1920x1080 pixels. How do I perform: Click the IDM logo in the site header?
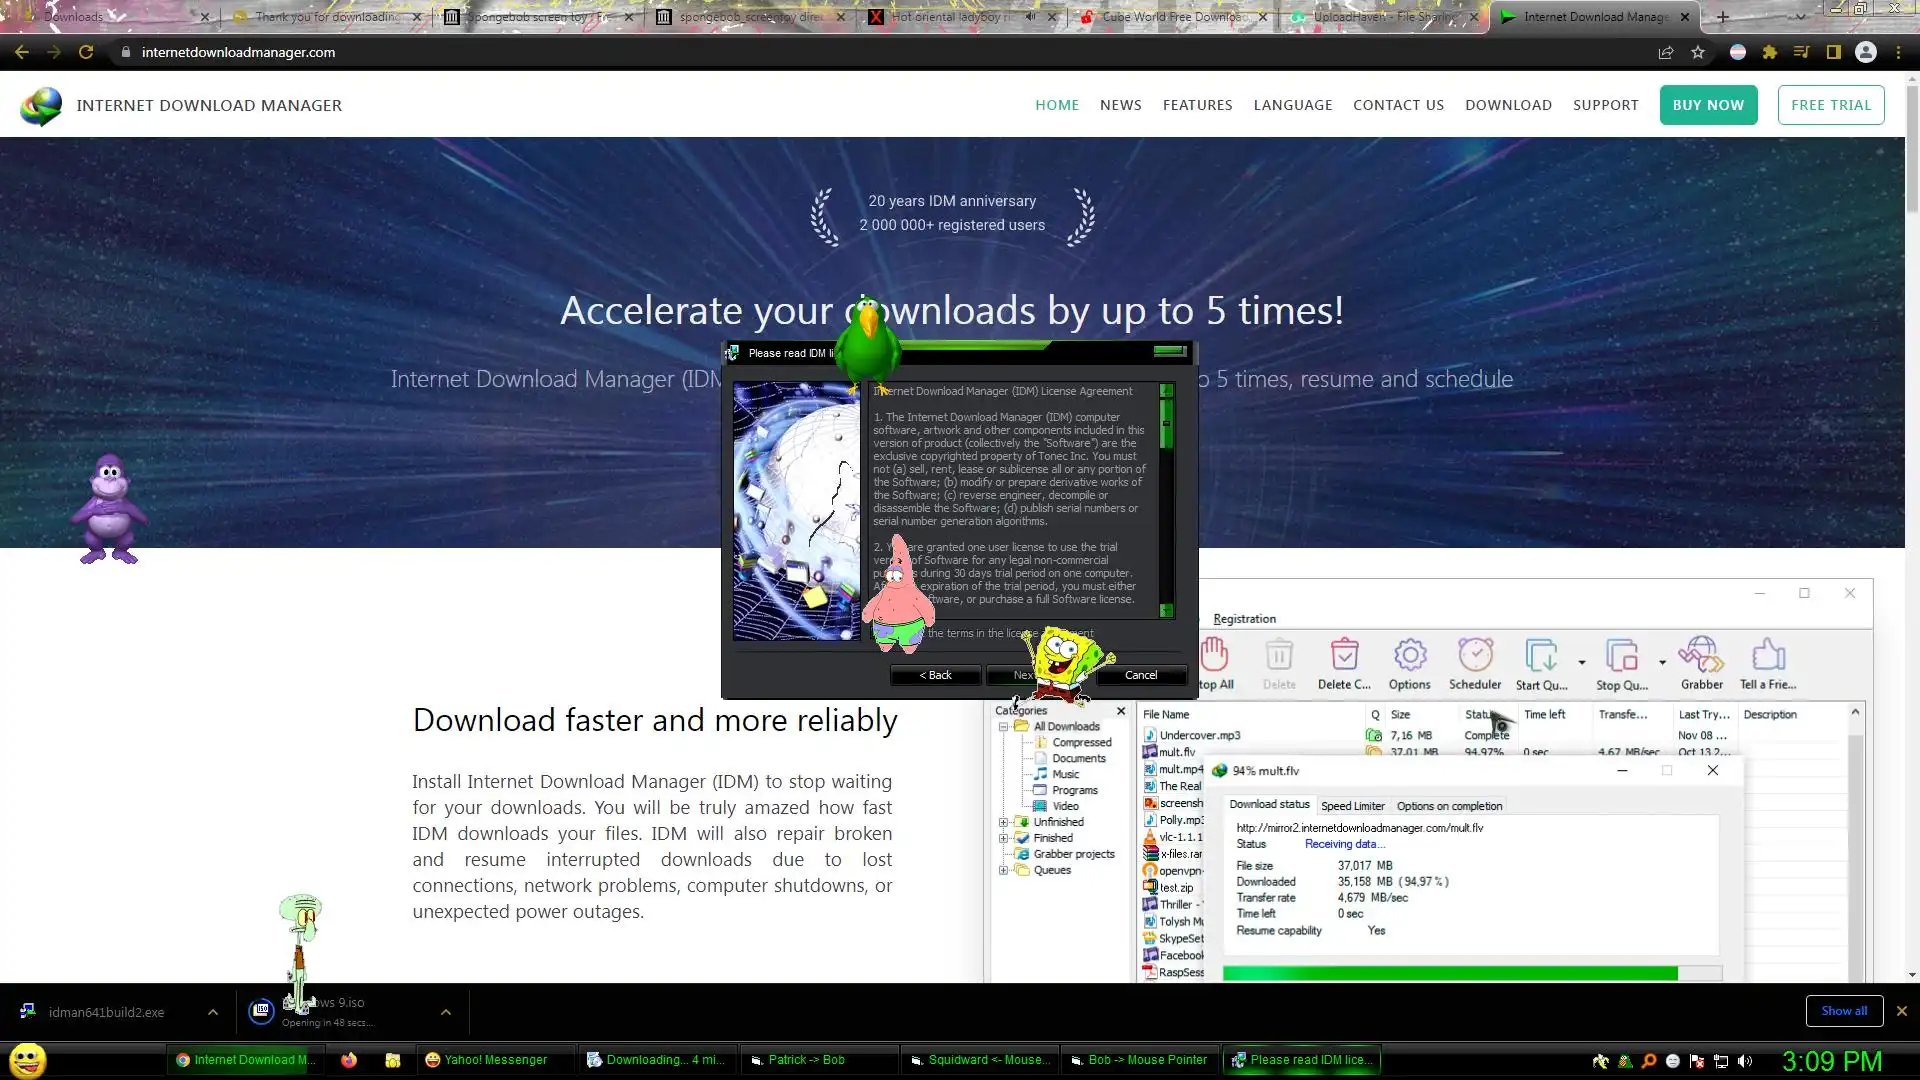coord(41,106)
